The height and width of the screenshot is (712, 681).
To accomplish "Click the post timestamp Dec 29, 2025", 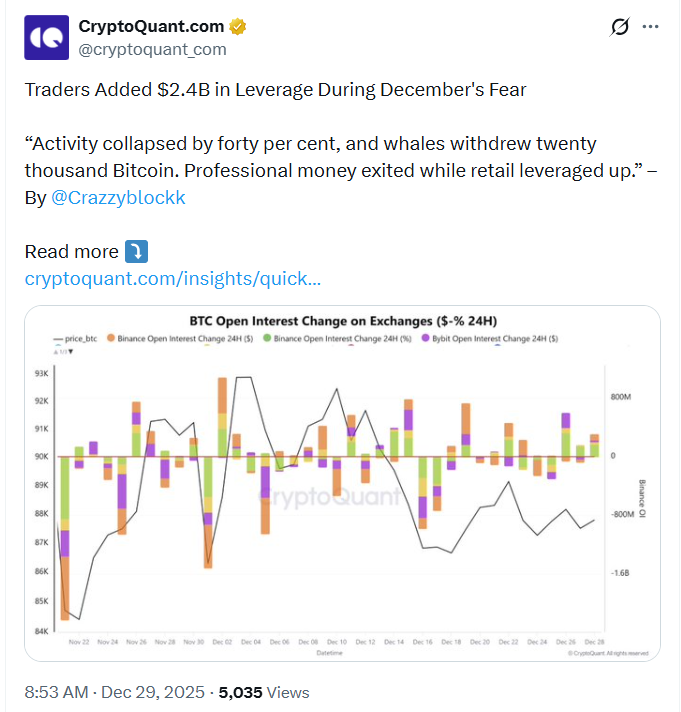I will pos(152,692).
